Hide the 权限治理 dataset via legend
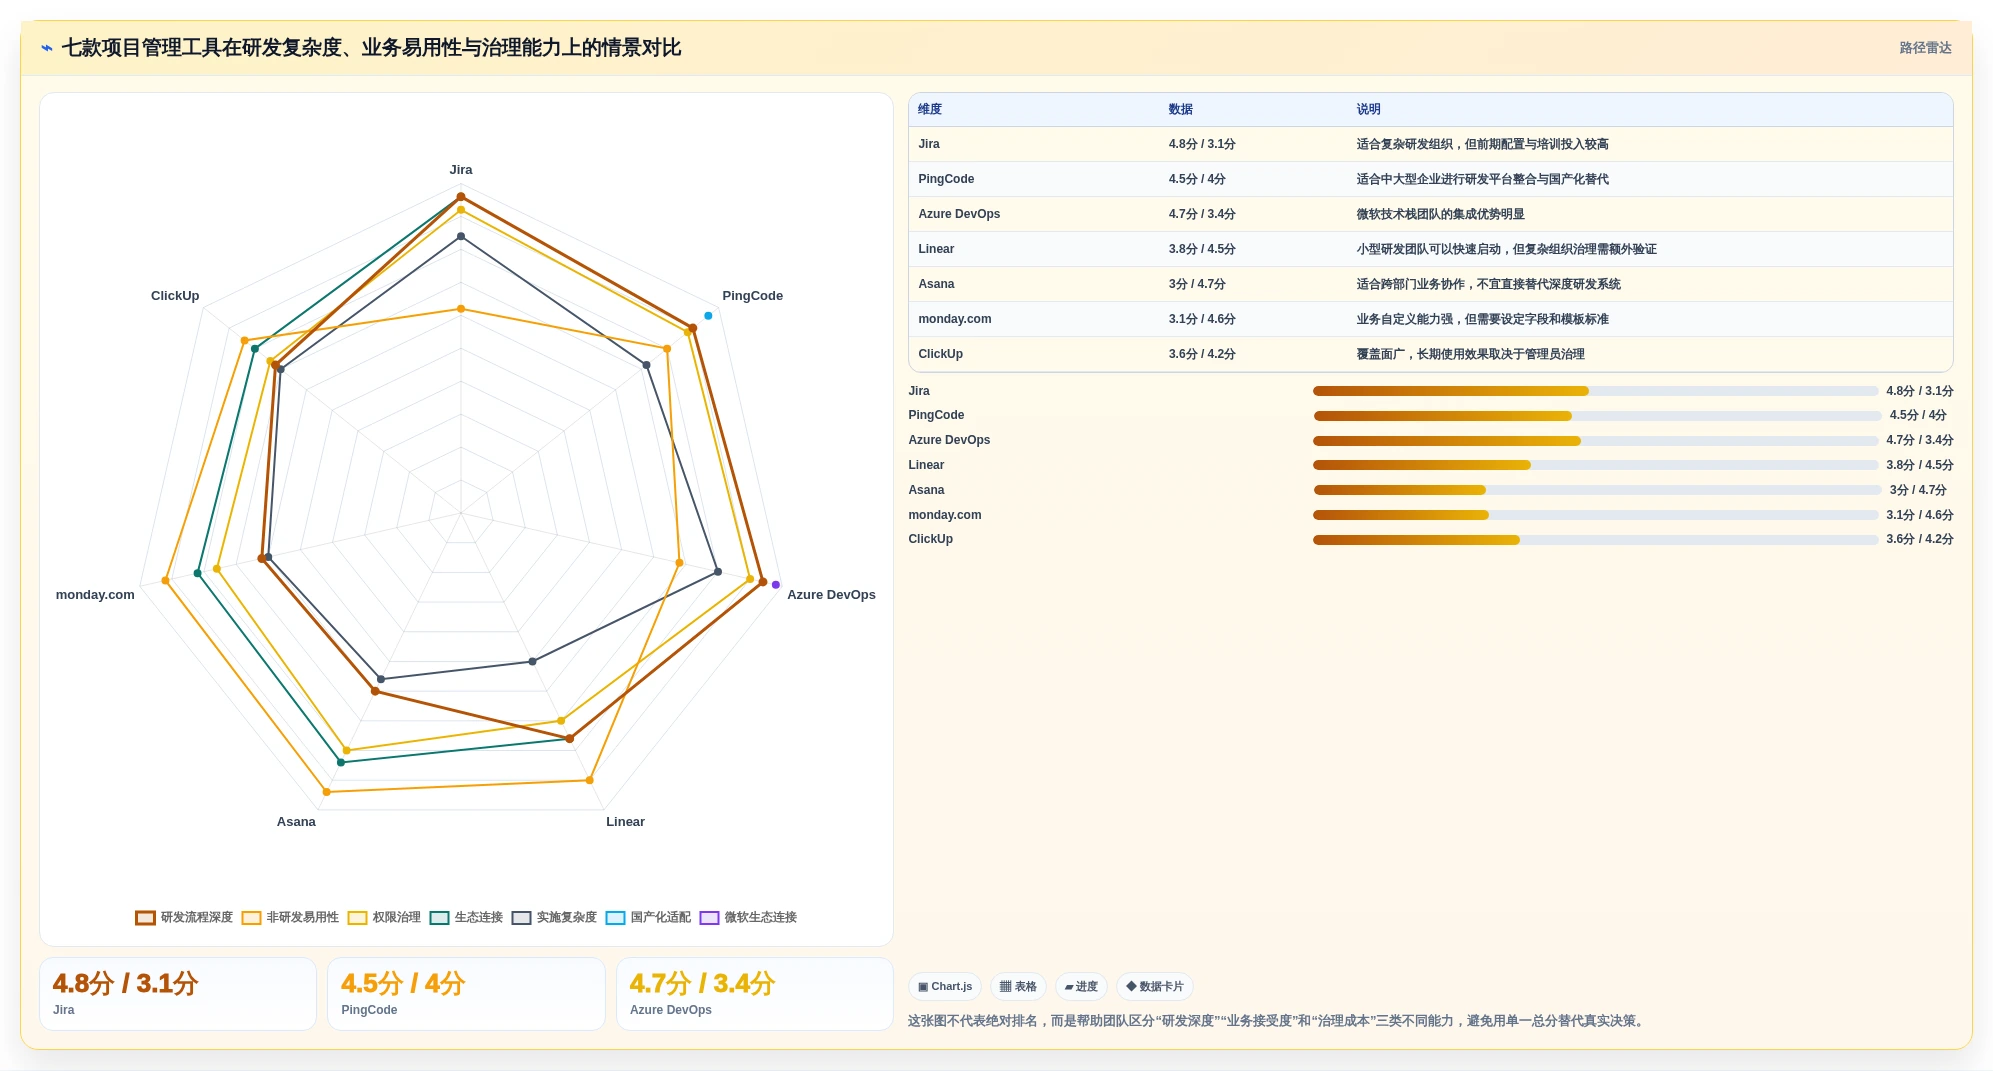The width and height of the screenshot is (1993, 1071). coord(384,917)
